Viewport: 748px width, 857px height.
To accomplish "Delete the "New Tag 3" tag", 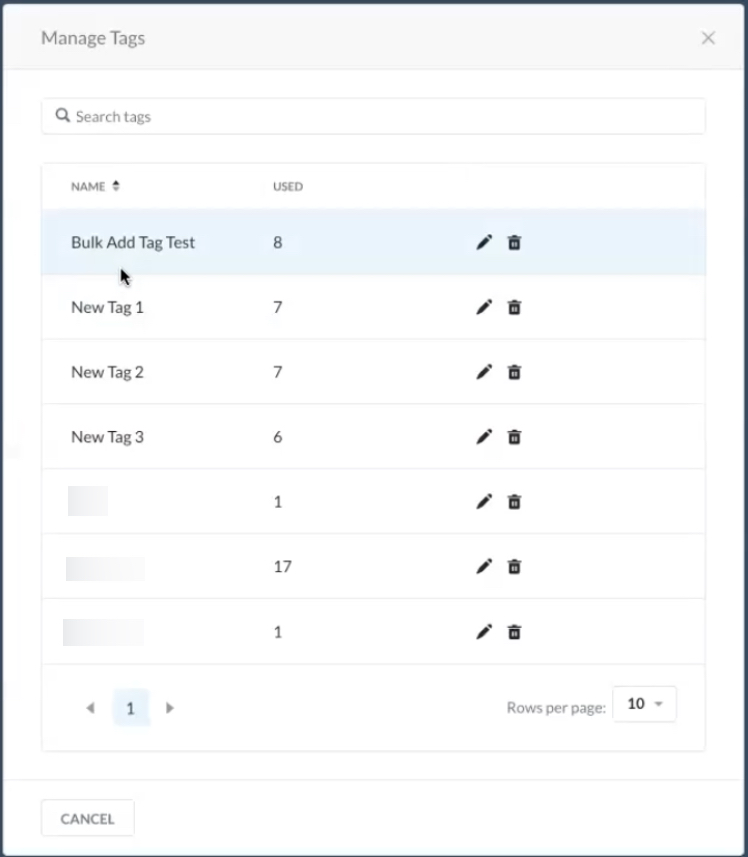I will (x=514, y=436).
